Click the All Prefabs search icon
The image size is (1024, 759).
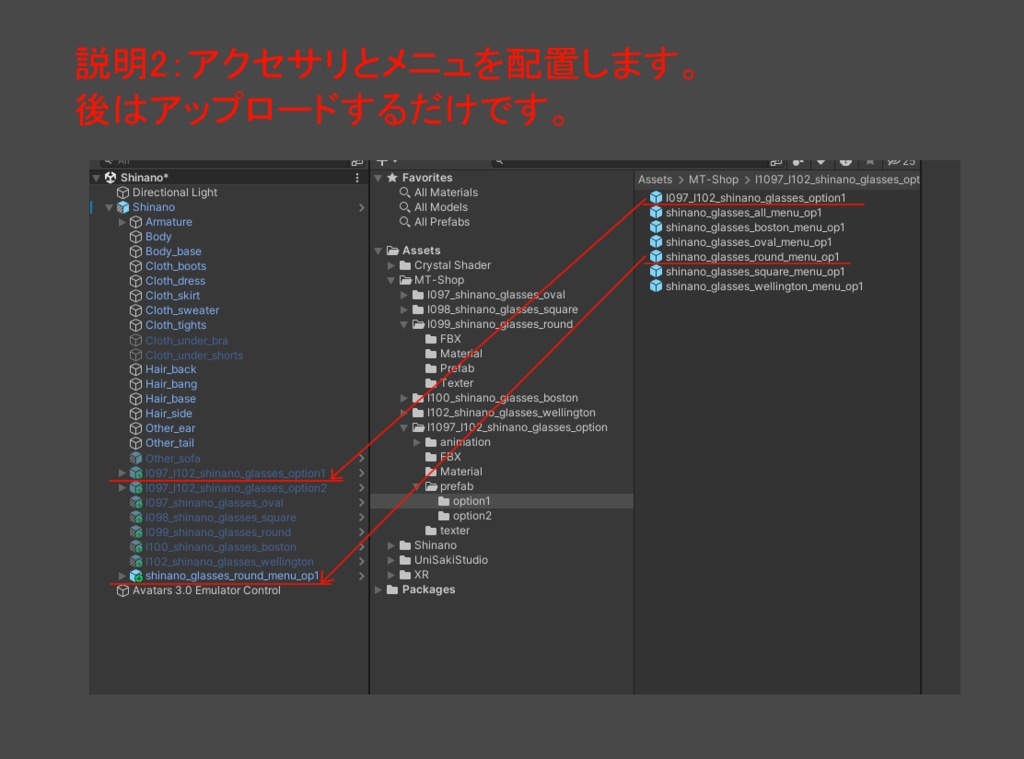point(405,222)
